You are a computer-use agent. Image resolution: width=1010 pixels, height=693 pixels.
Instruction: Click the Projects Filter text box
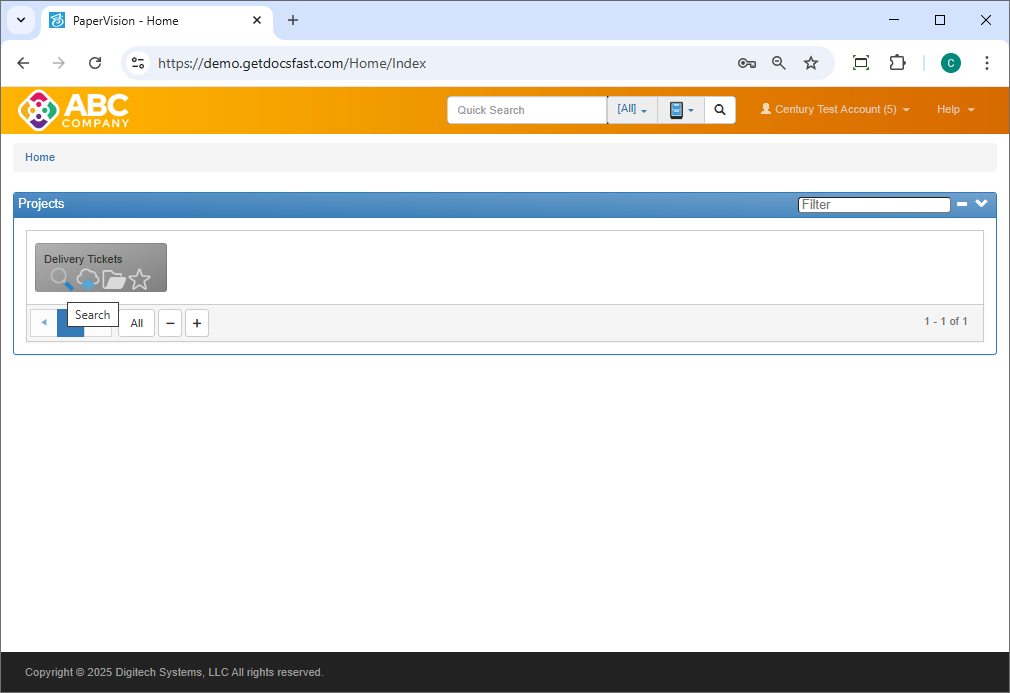(x=874, y=204)
